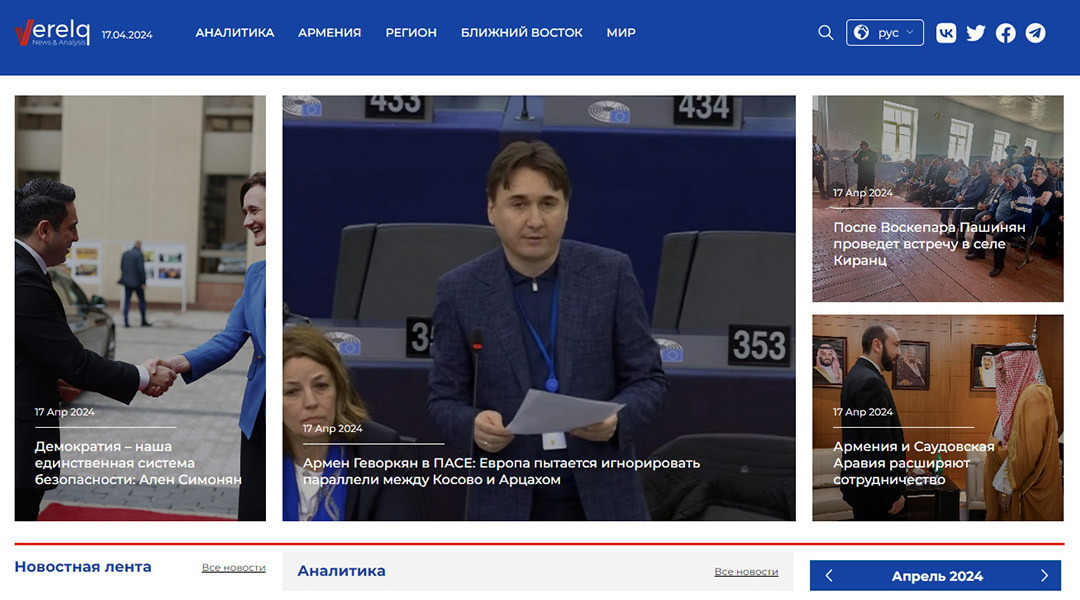Click Все новости link in Аналитика block

[x=746, y=572]
